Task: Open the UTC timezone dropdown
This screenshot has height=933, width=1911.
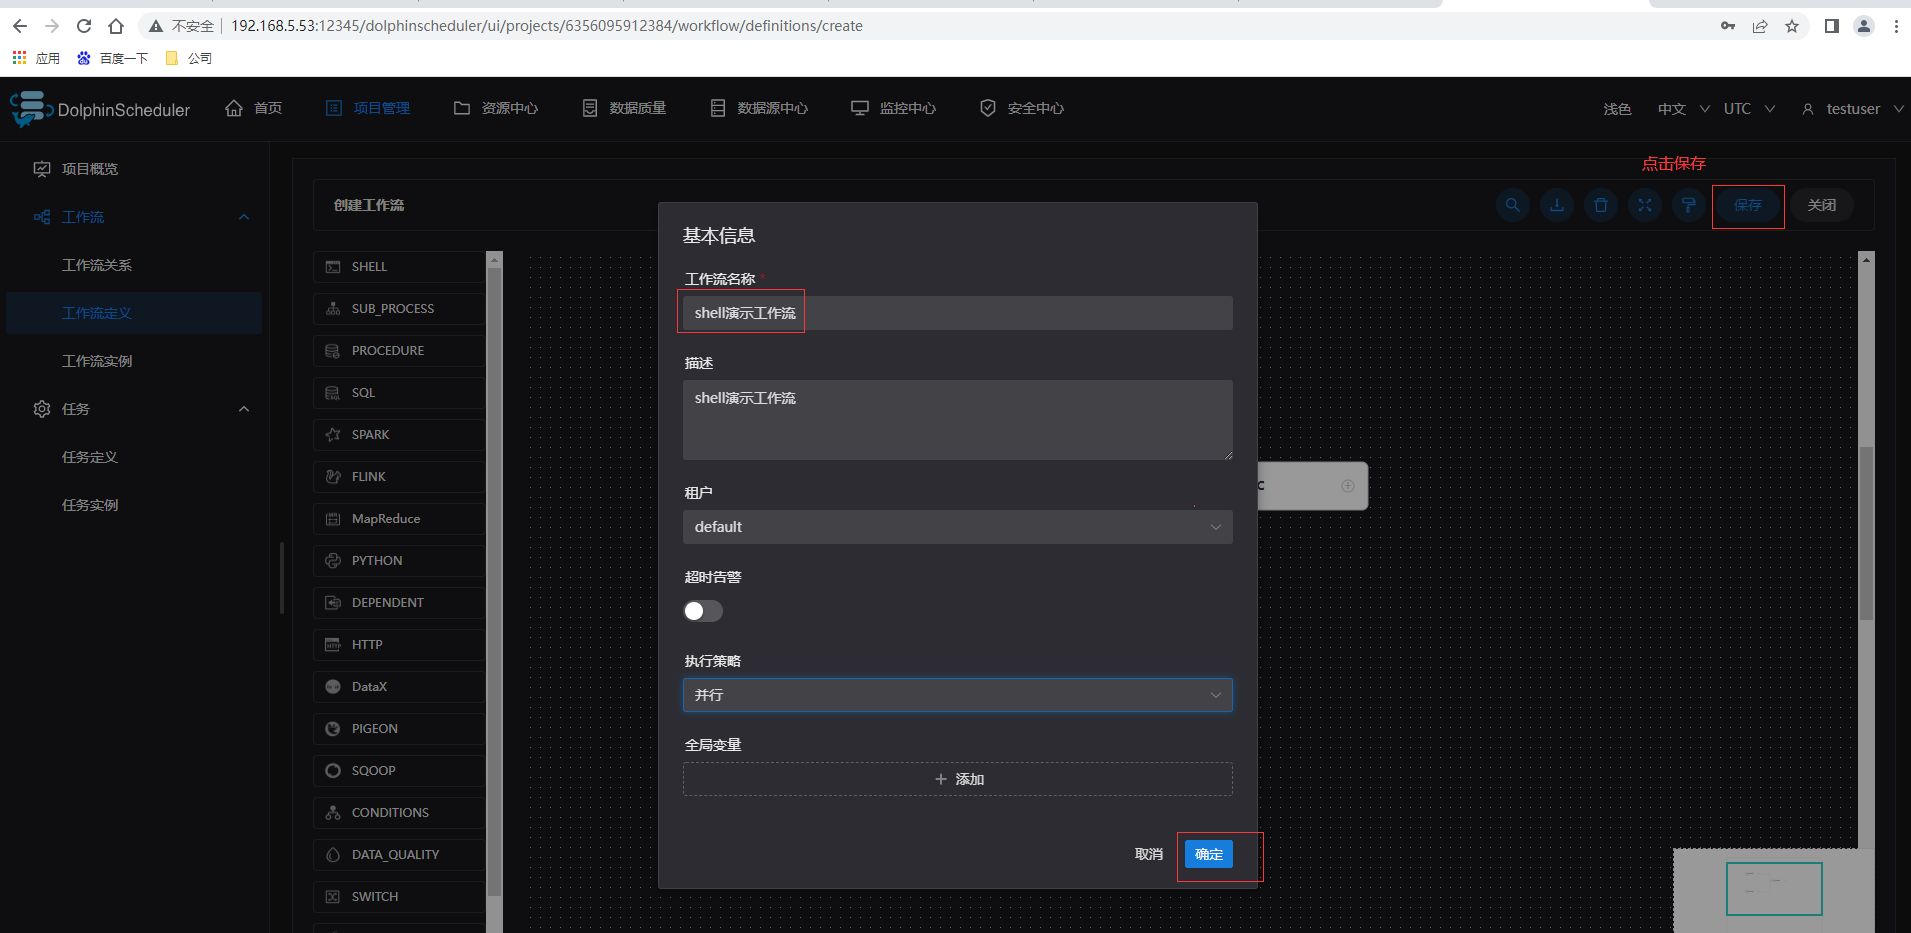Action: click(x=1749, y=109)
